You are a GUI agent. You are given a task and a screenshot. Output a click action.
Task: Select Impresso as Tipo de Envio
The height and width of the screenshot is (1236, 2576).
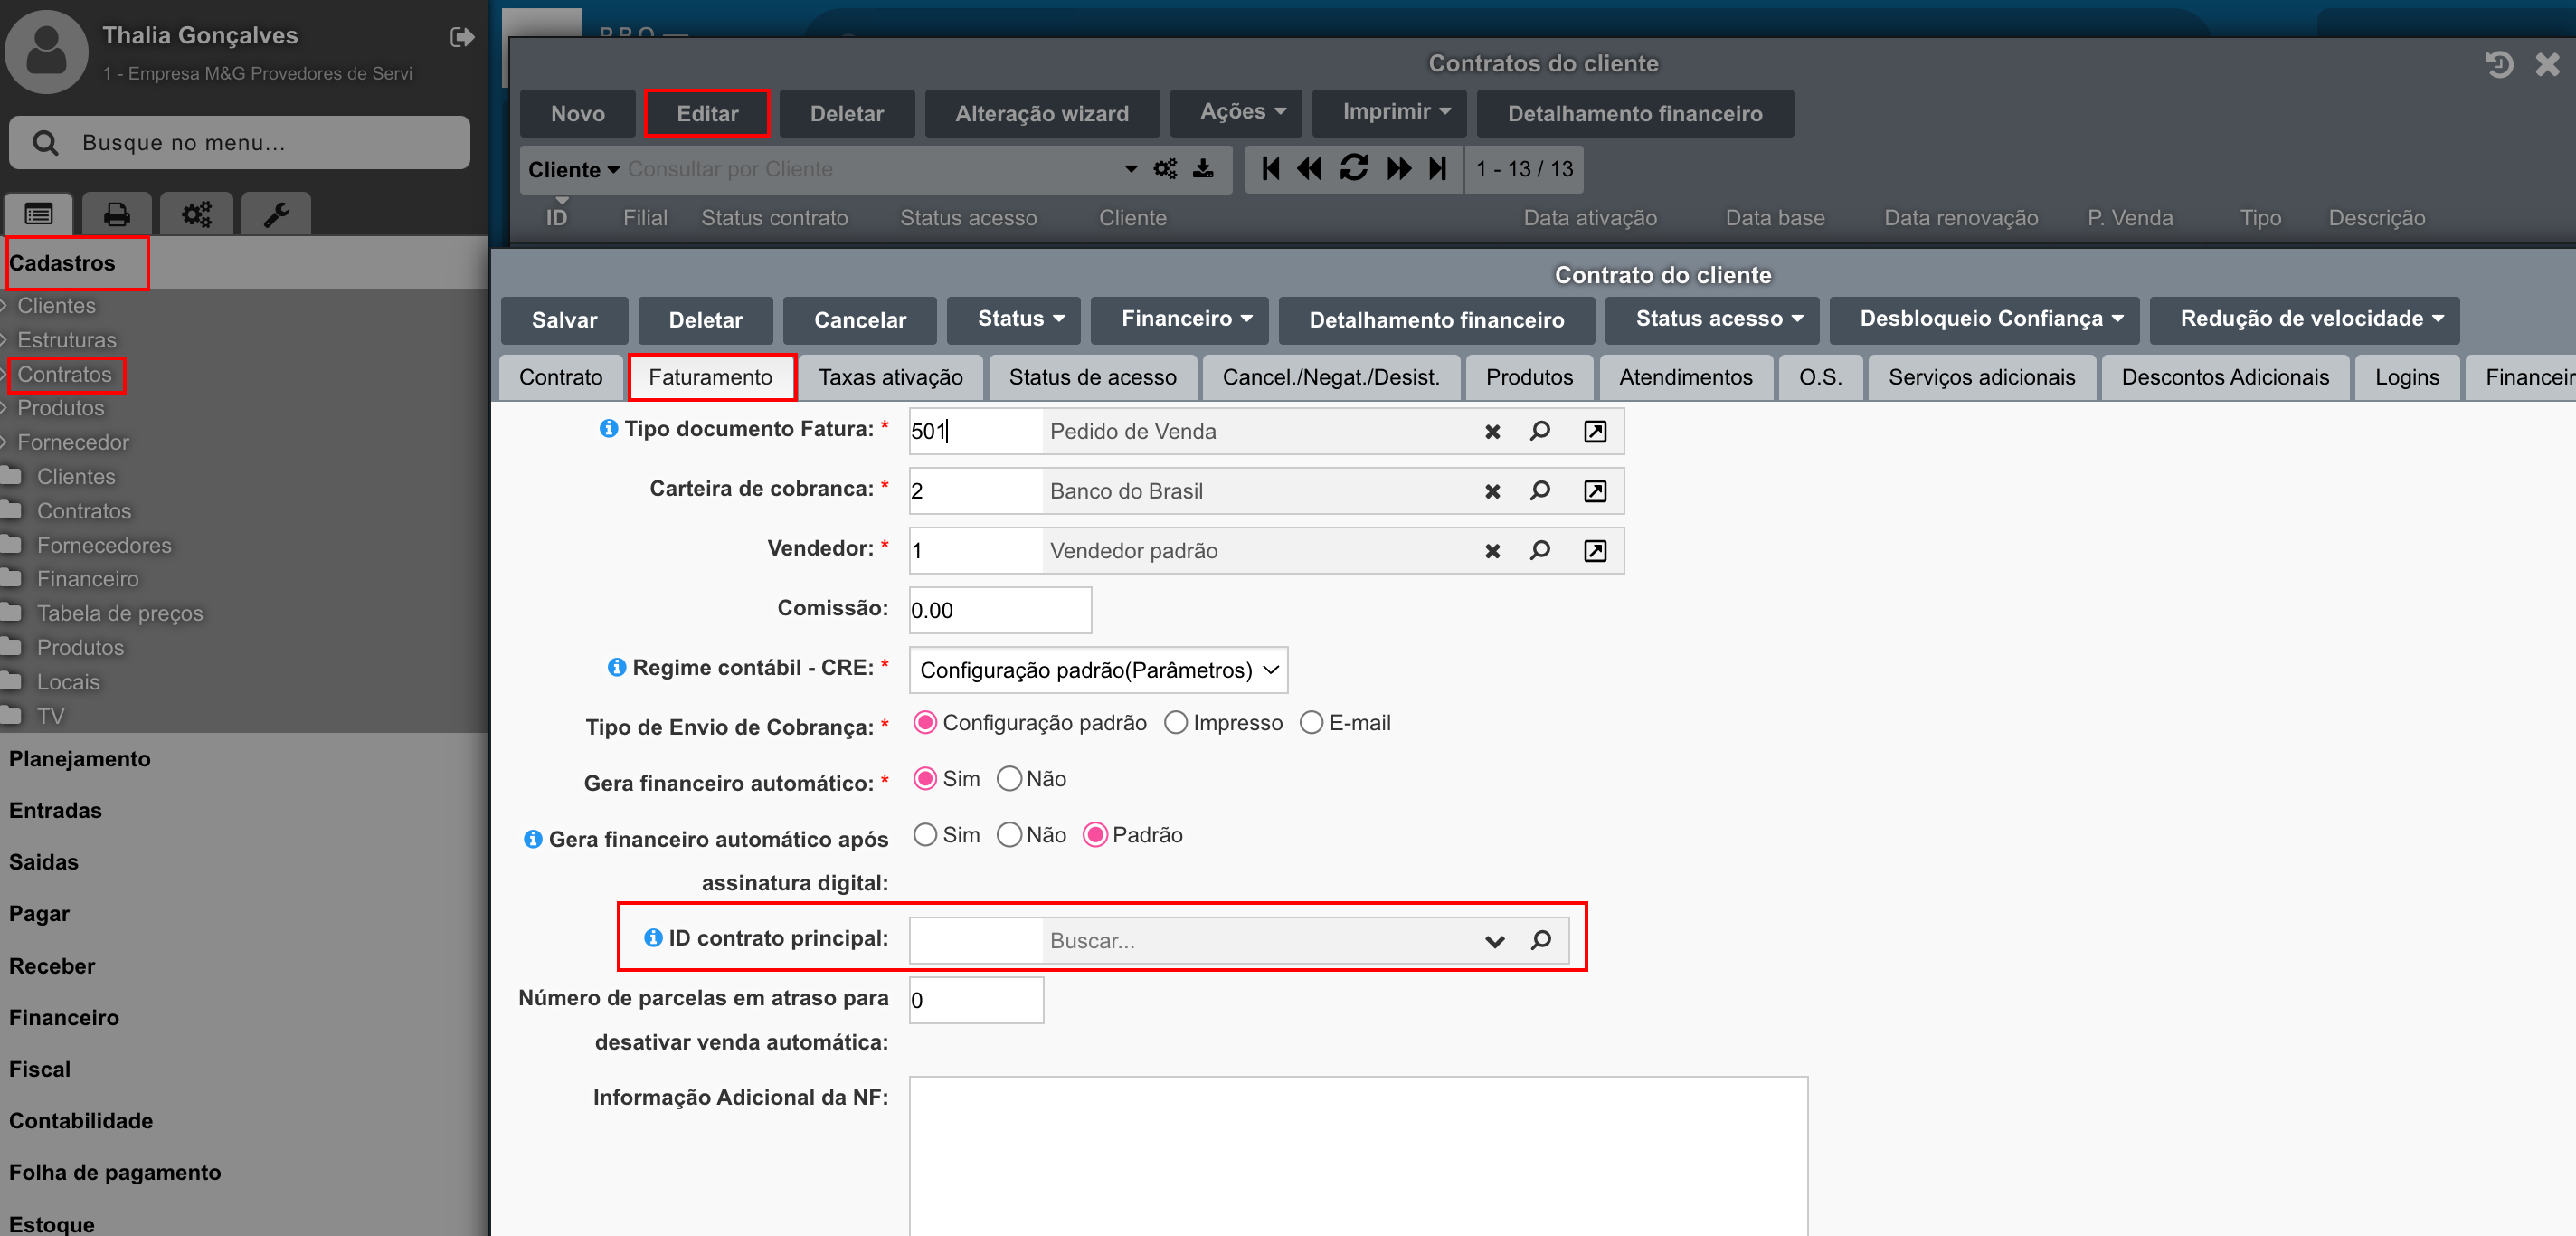1176,723
